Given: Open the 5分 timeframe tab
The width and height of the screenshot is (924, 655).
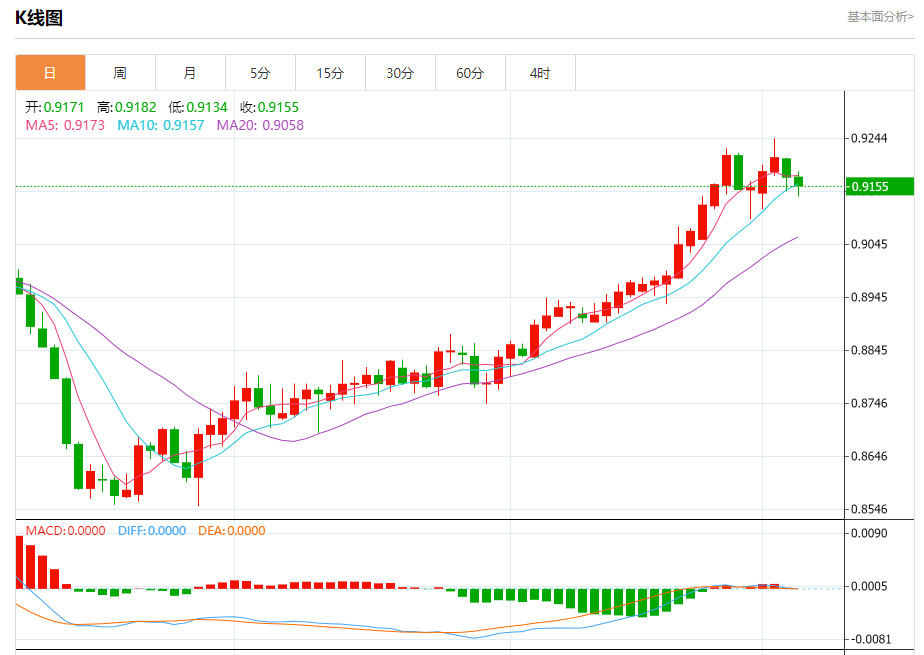Looking at the screenshot, I should tap(260, 73).
